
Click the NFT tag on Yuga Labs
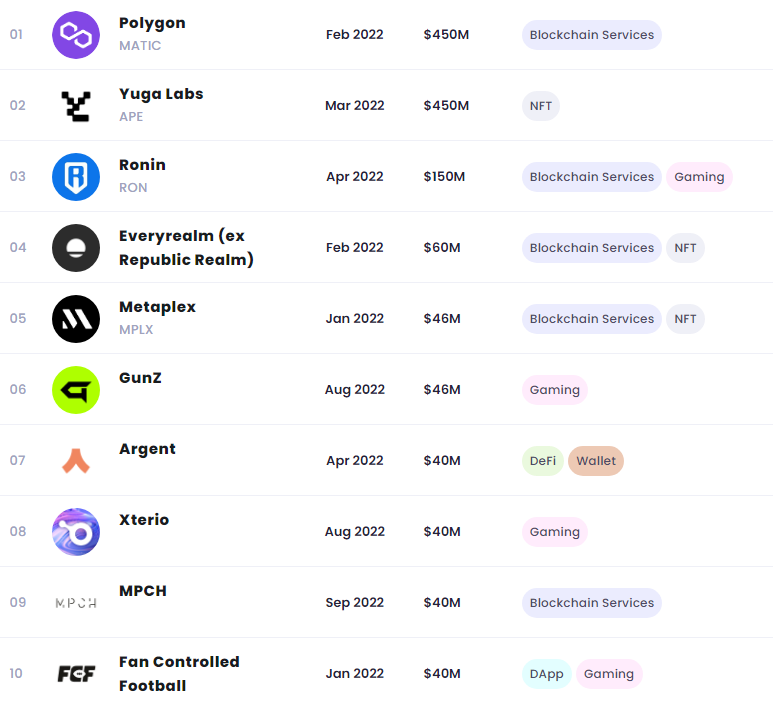541,106
